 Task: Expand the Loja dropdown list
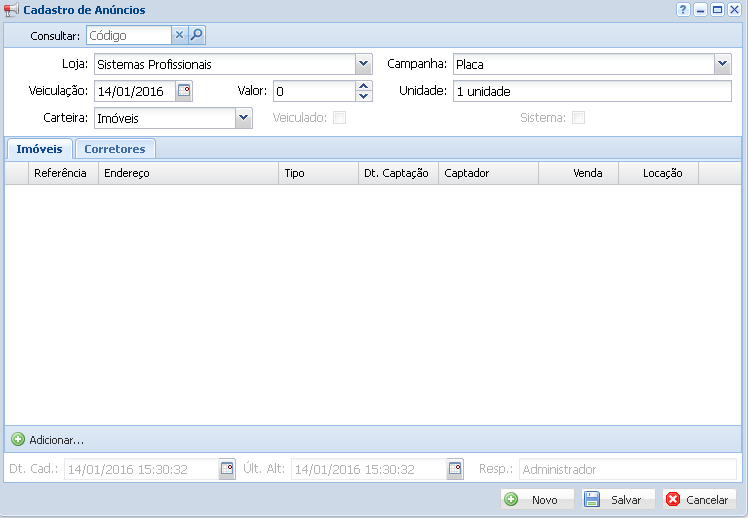pyautogui.click(x=363, y=65)
